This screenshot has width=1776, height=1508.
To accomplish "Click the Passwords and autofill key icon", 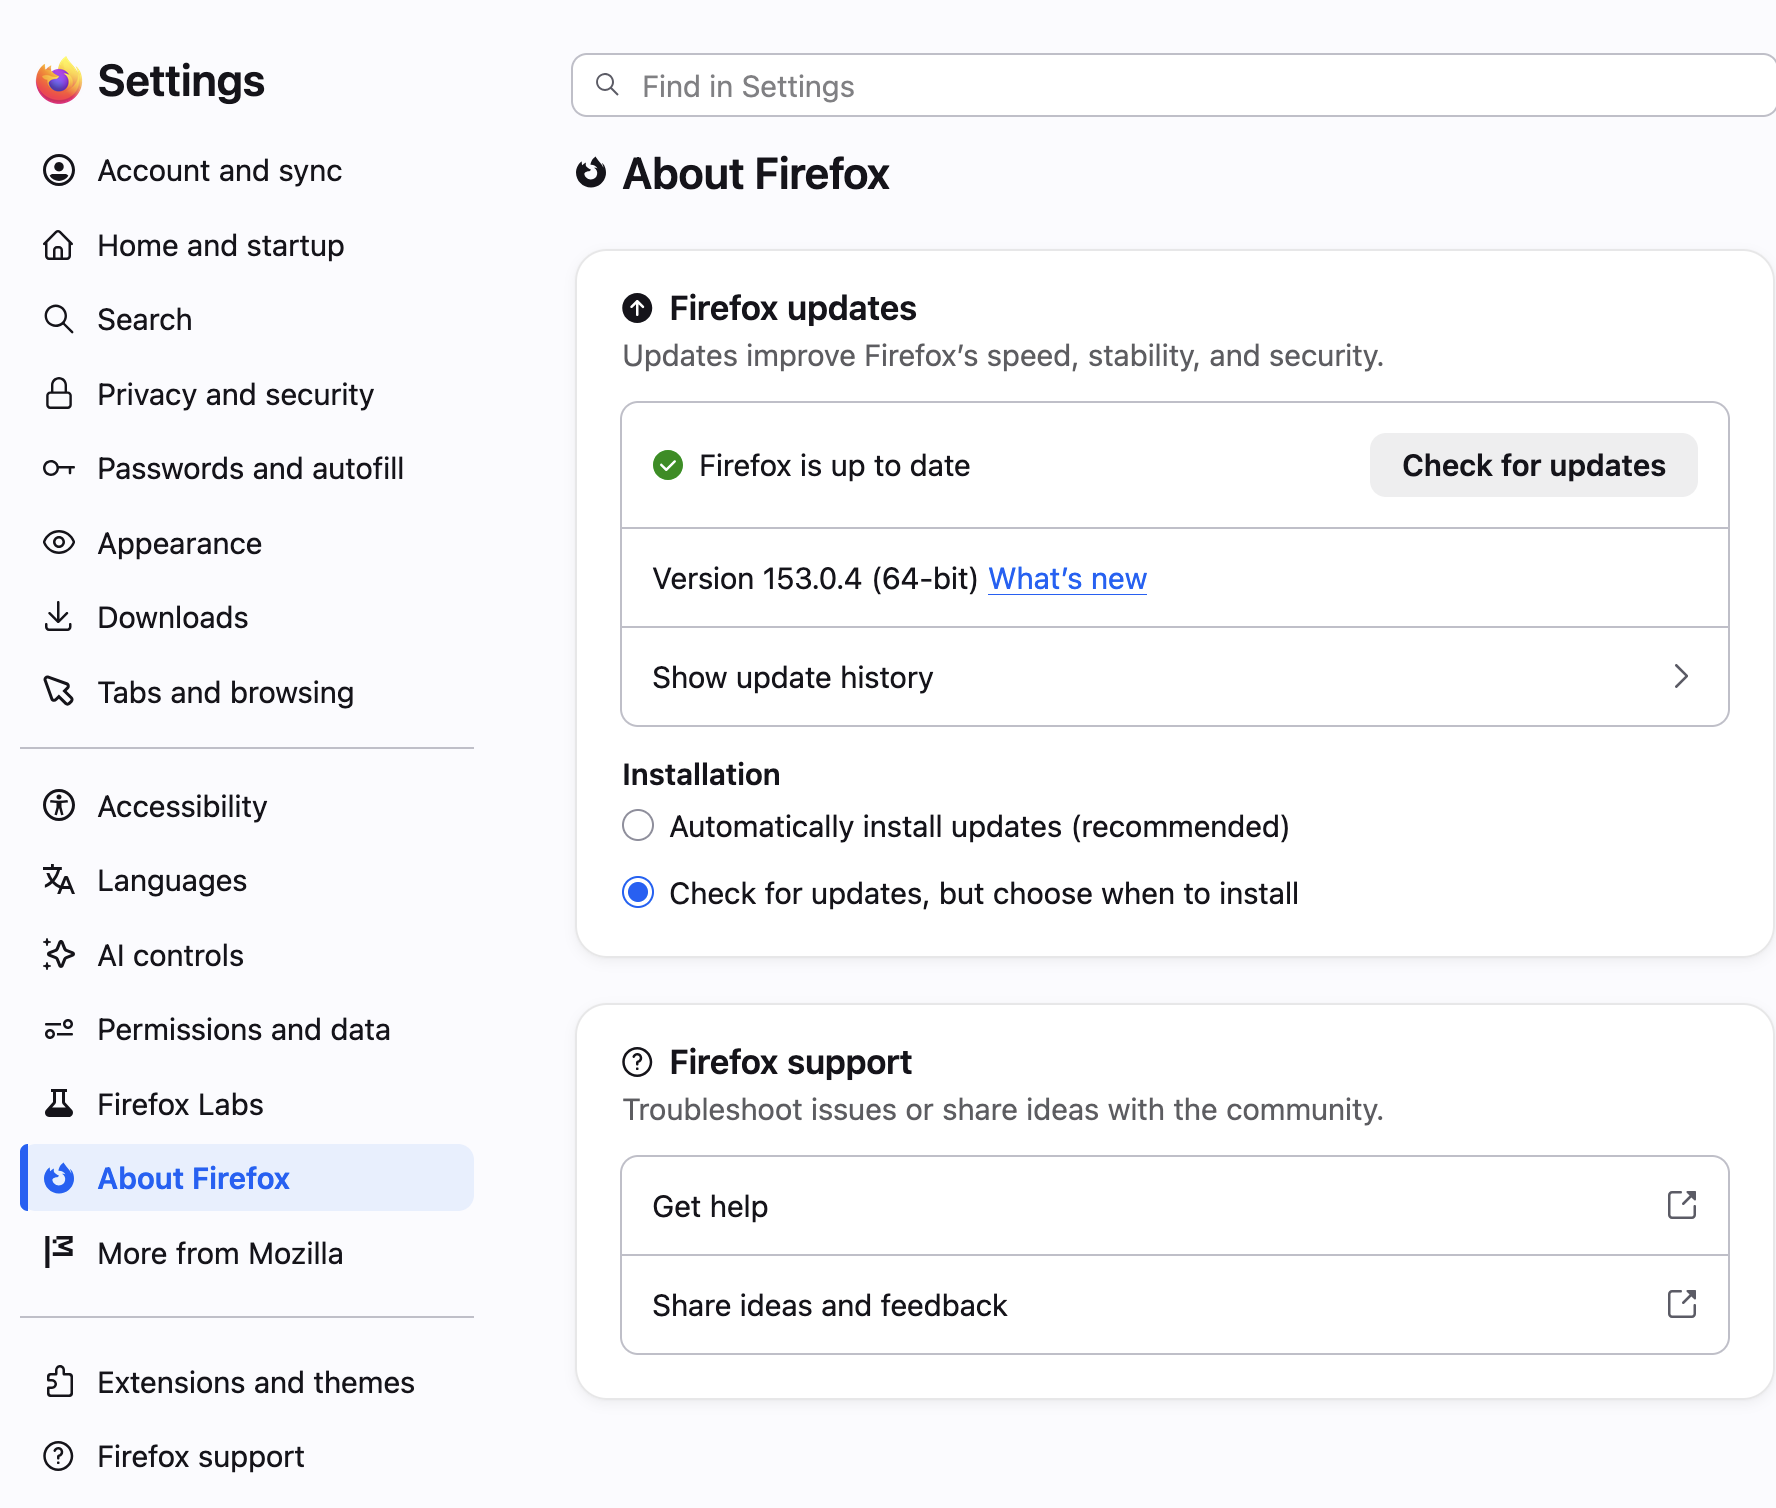I will pyautogui.click(x=59, y=469).
